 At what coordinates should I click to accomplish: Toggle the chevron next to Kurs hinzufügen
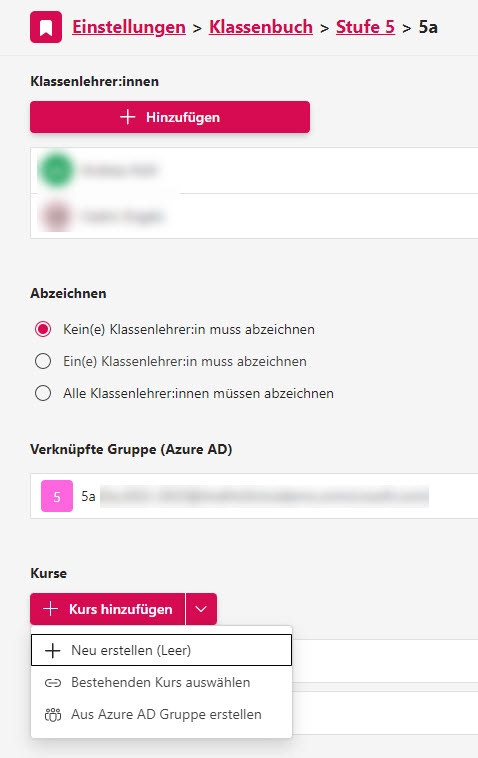point(201,609)
